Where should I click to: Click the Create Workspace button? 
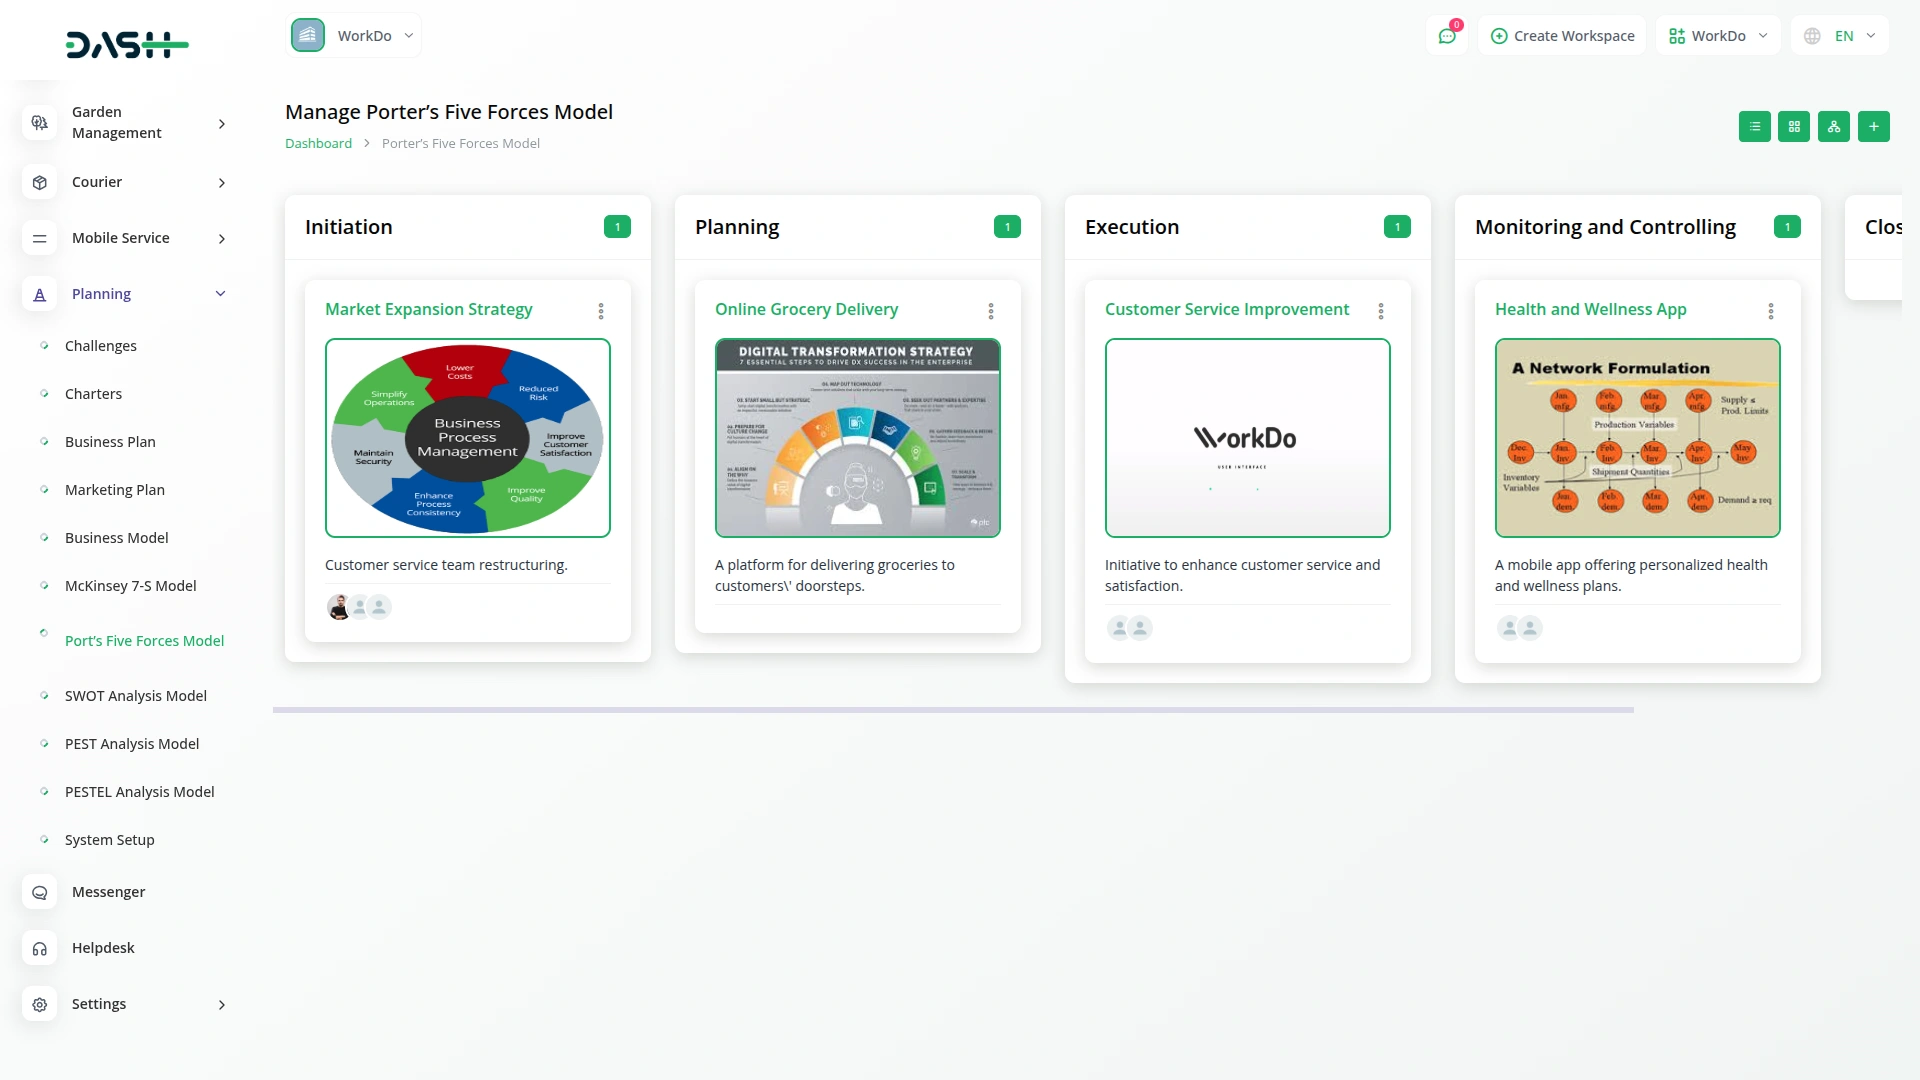point(1562,36)
